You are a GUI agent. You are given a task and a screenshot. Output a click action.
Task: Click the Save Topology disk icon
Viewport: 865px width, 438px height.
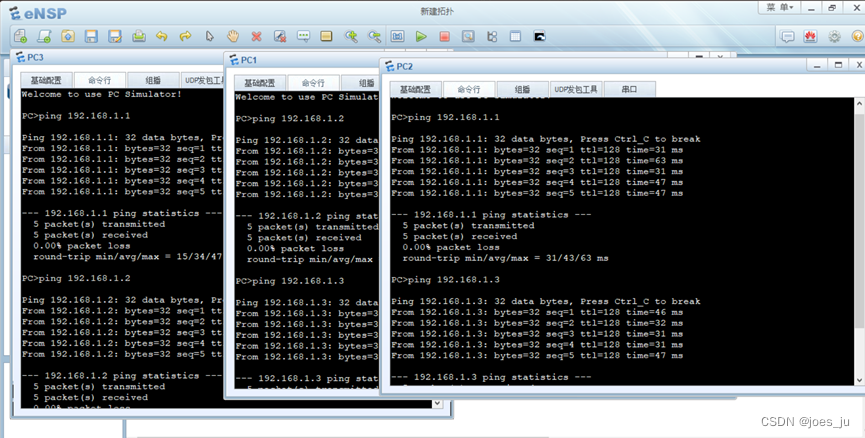(92, 36)
